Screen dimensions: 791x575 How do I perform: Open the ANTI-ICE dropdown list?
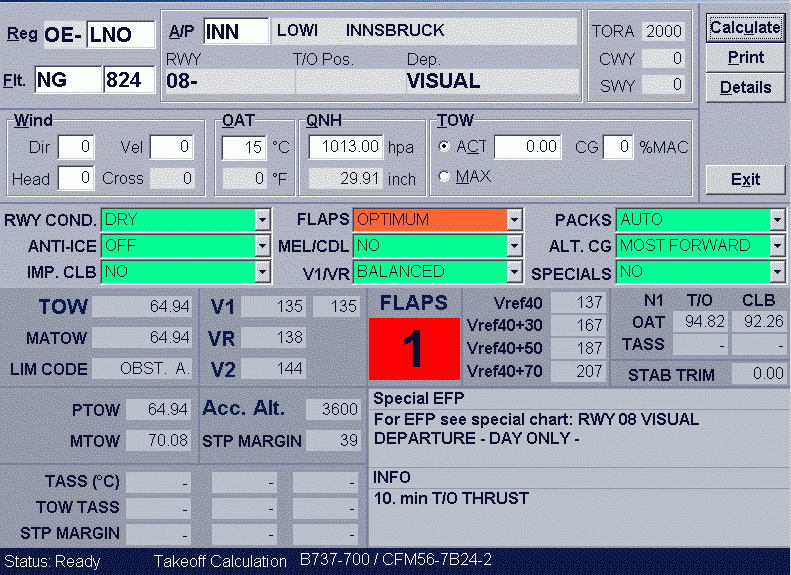click(x=263, y=246)
